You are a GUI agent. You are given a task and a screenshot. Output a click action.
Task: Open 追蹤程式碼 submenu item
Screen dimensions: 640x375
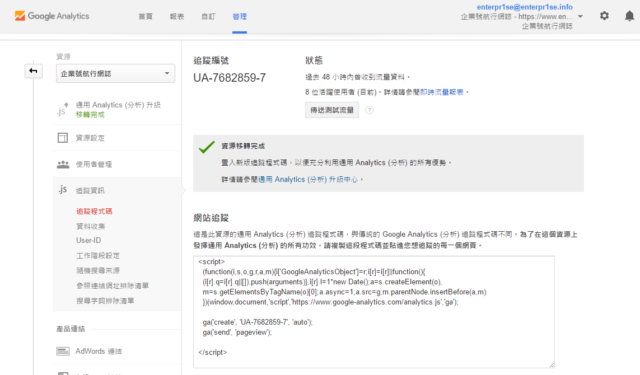pyautogui.click(x=94, y=211)
